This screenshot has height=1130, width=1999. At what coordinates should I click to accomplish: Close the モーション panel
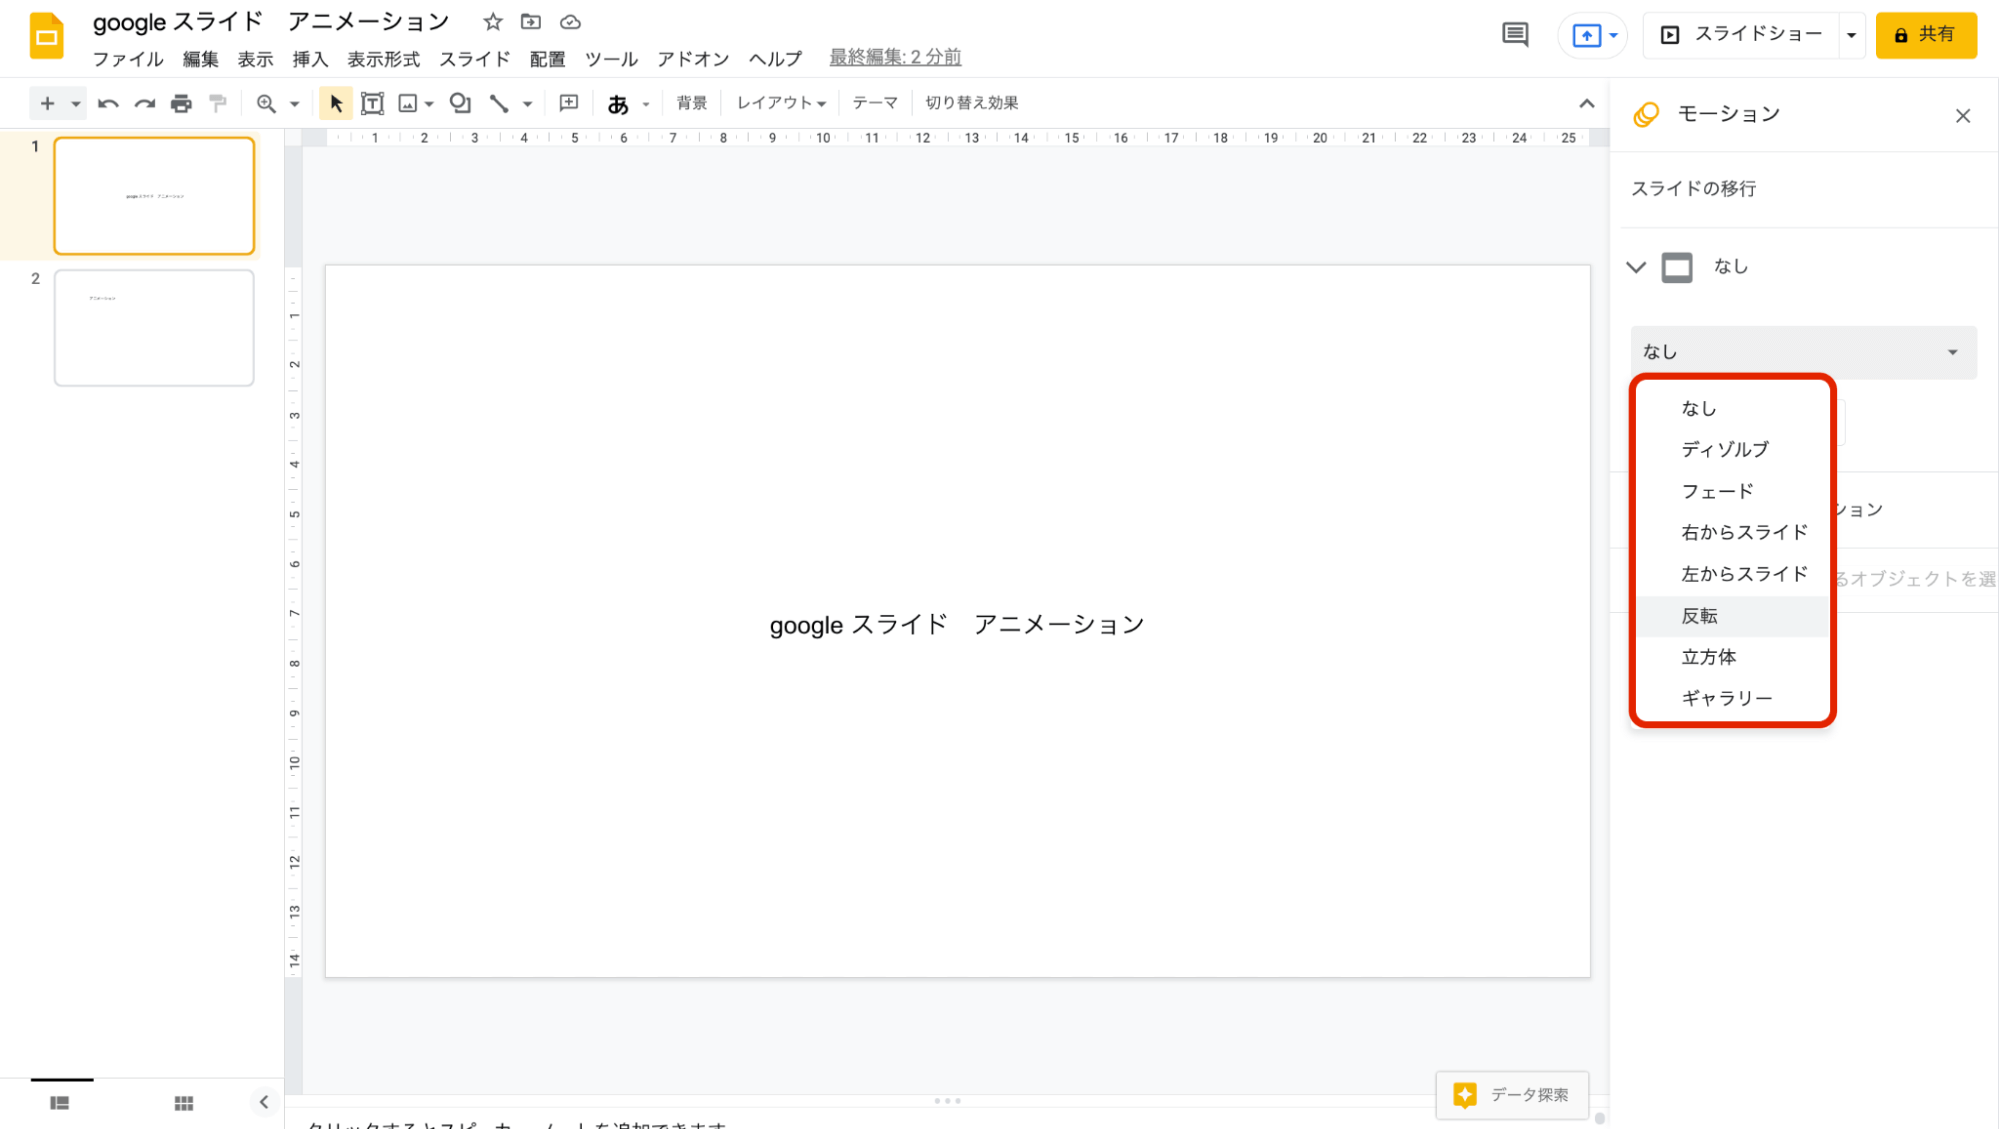(x=1963, y=116)
